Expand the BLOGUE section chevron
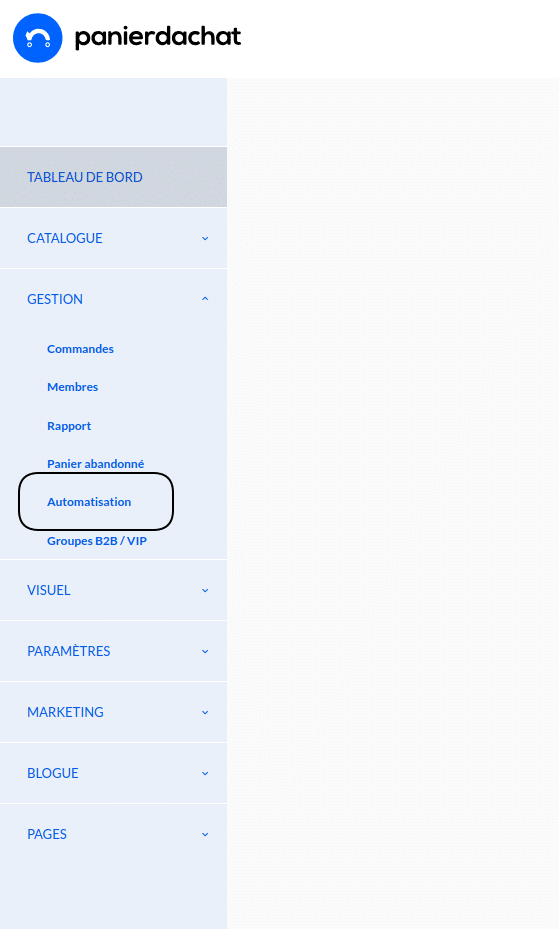 tap(205, 773)
